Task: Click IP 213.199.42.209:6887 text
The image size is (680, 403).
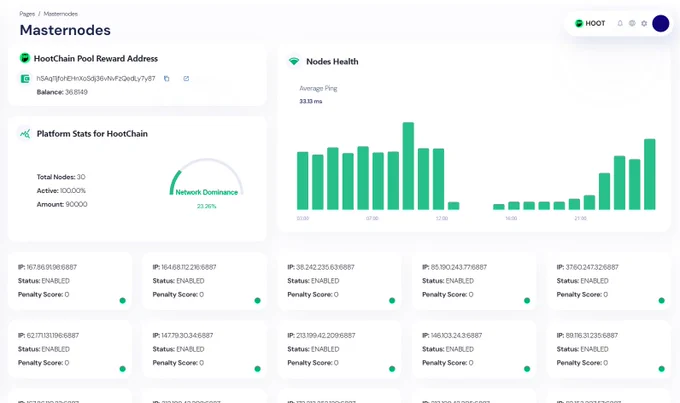Action: click(326, 335)
